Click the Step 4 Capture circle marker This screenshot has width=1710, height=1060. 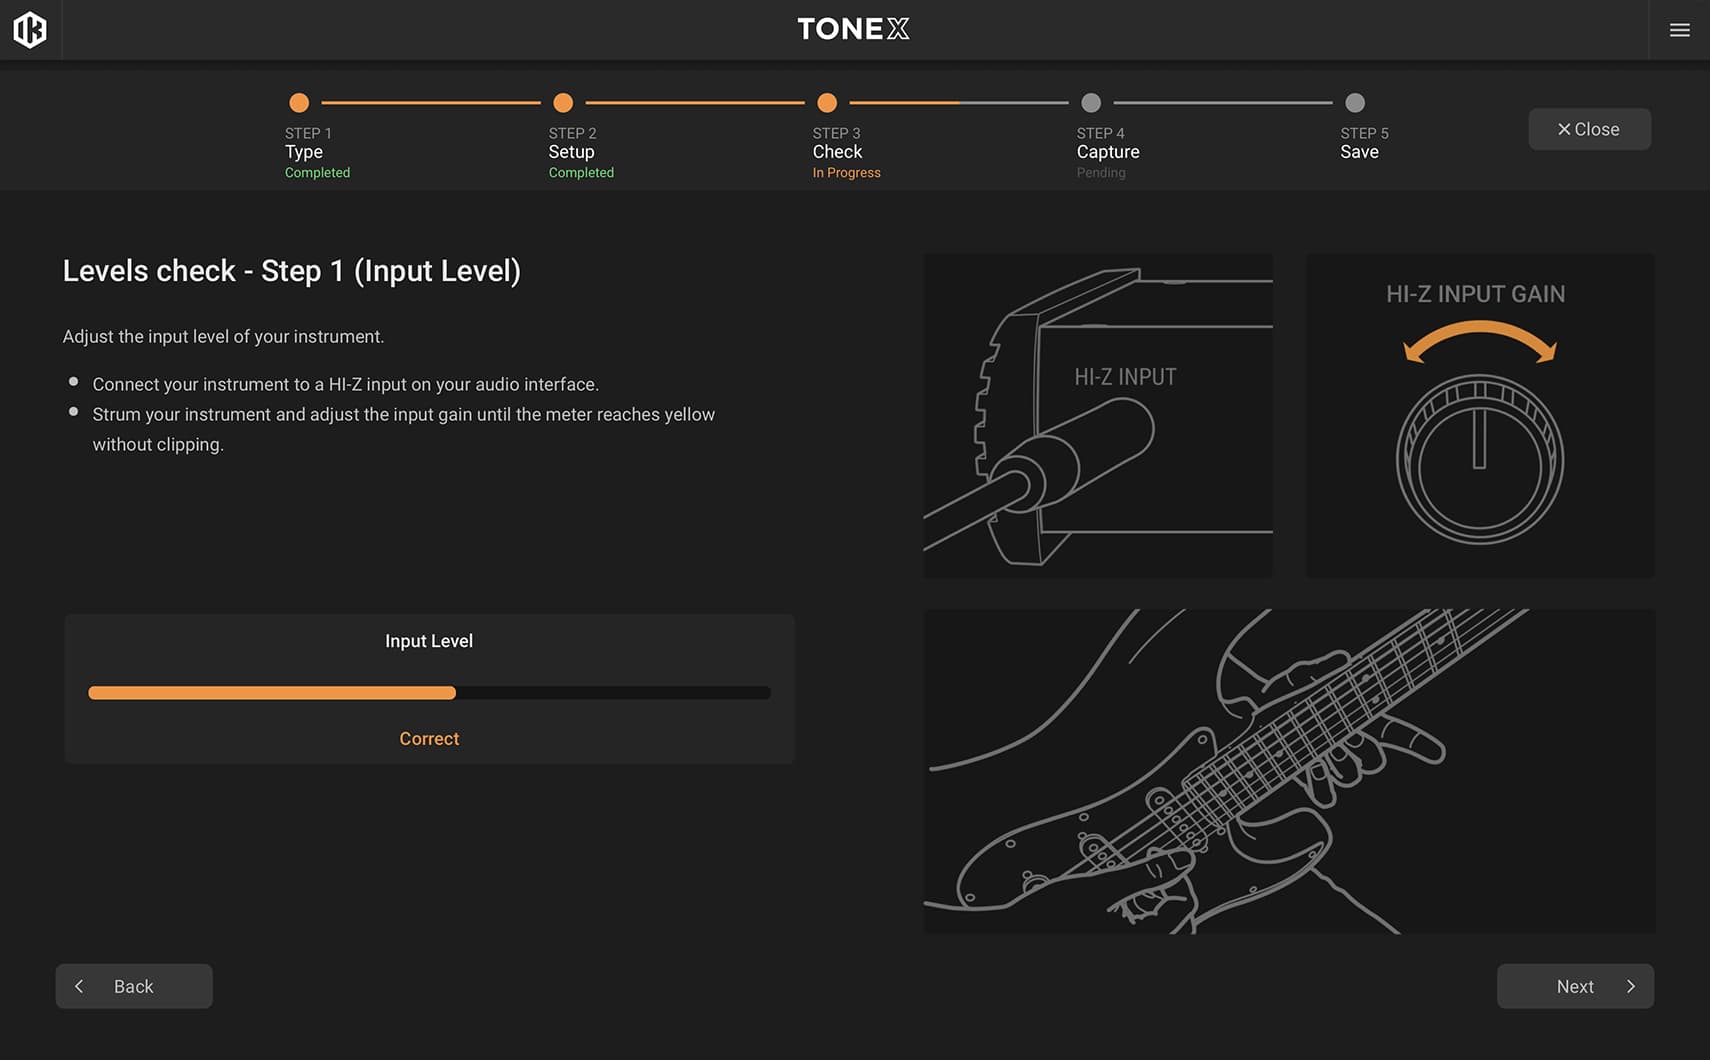point(1091,103)
